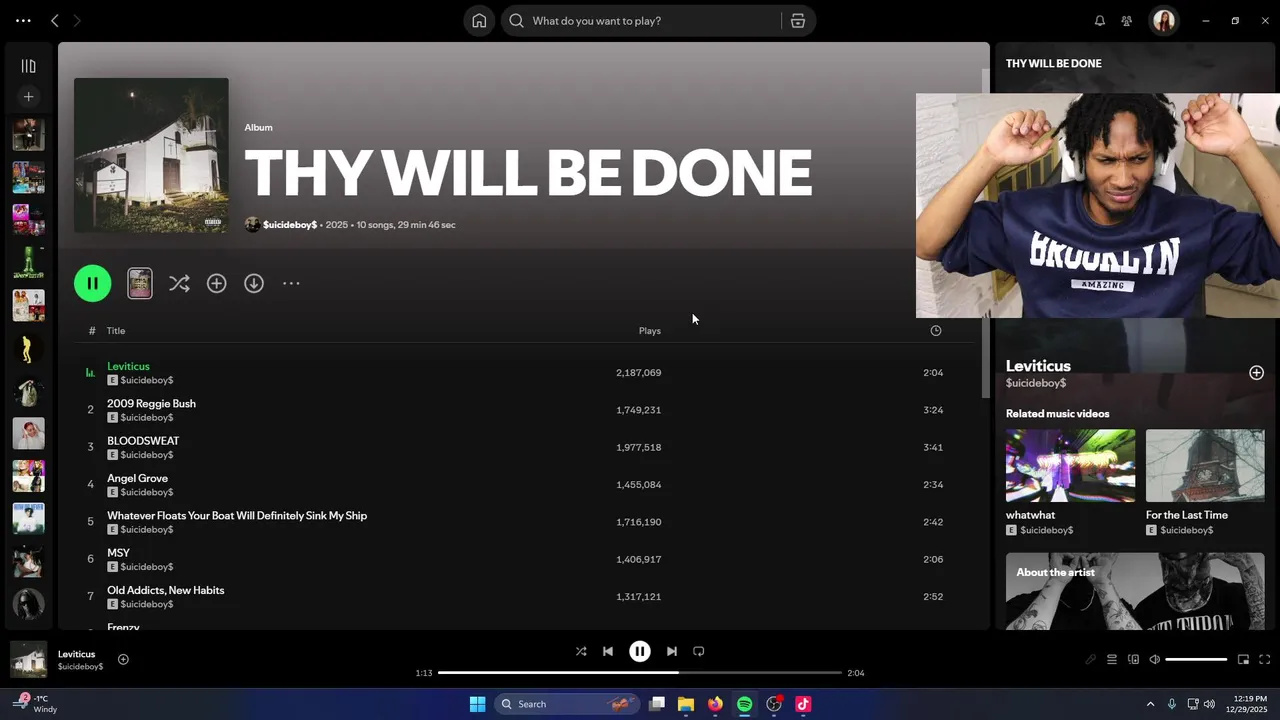This screenshot has width=1280, height=720.
Task: Click the Title column header
Action: 116,331
